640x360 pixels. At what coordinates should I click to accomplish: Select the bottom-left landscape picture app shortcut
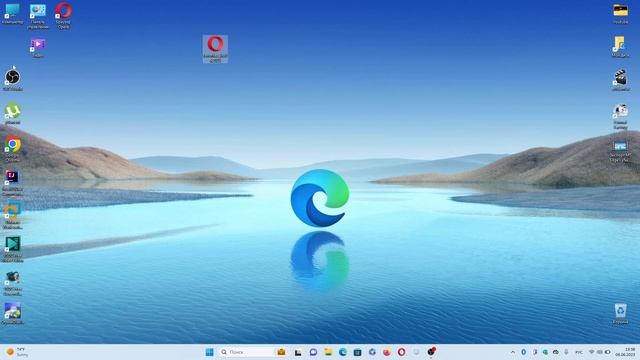coord(13,313)
